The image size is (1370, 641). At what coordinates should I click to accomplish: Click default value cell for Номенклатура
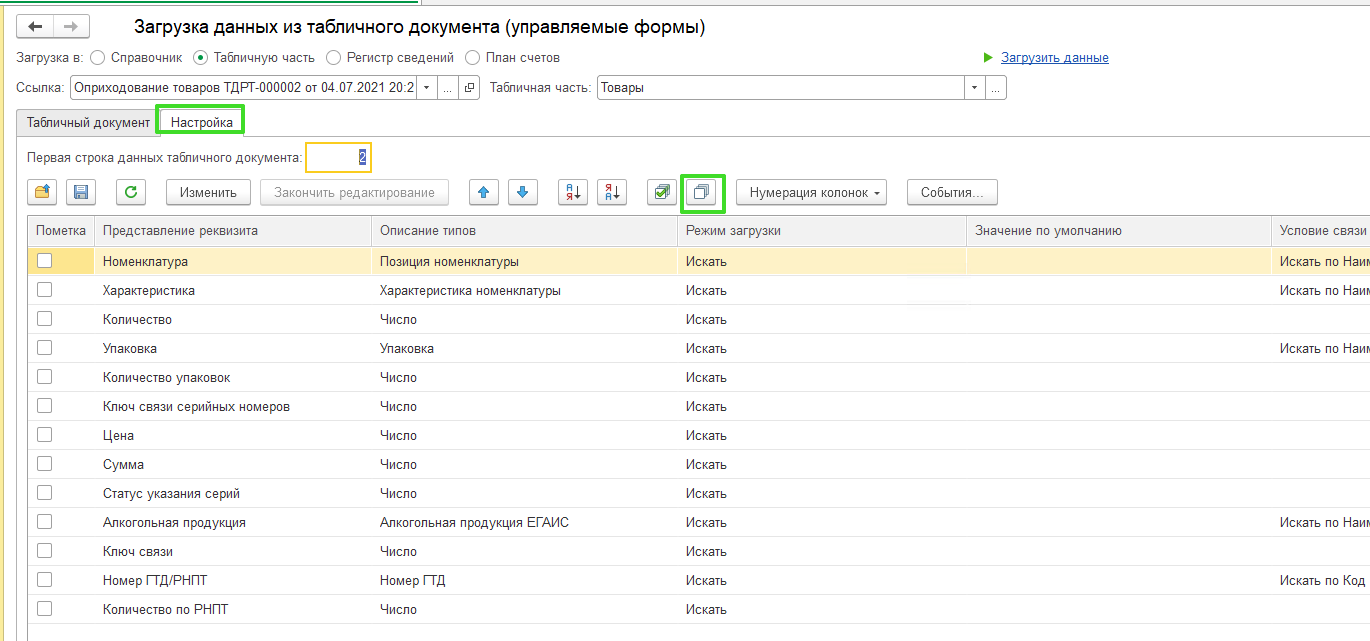[1119, 261]
